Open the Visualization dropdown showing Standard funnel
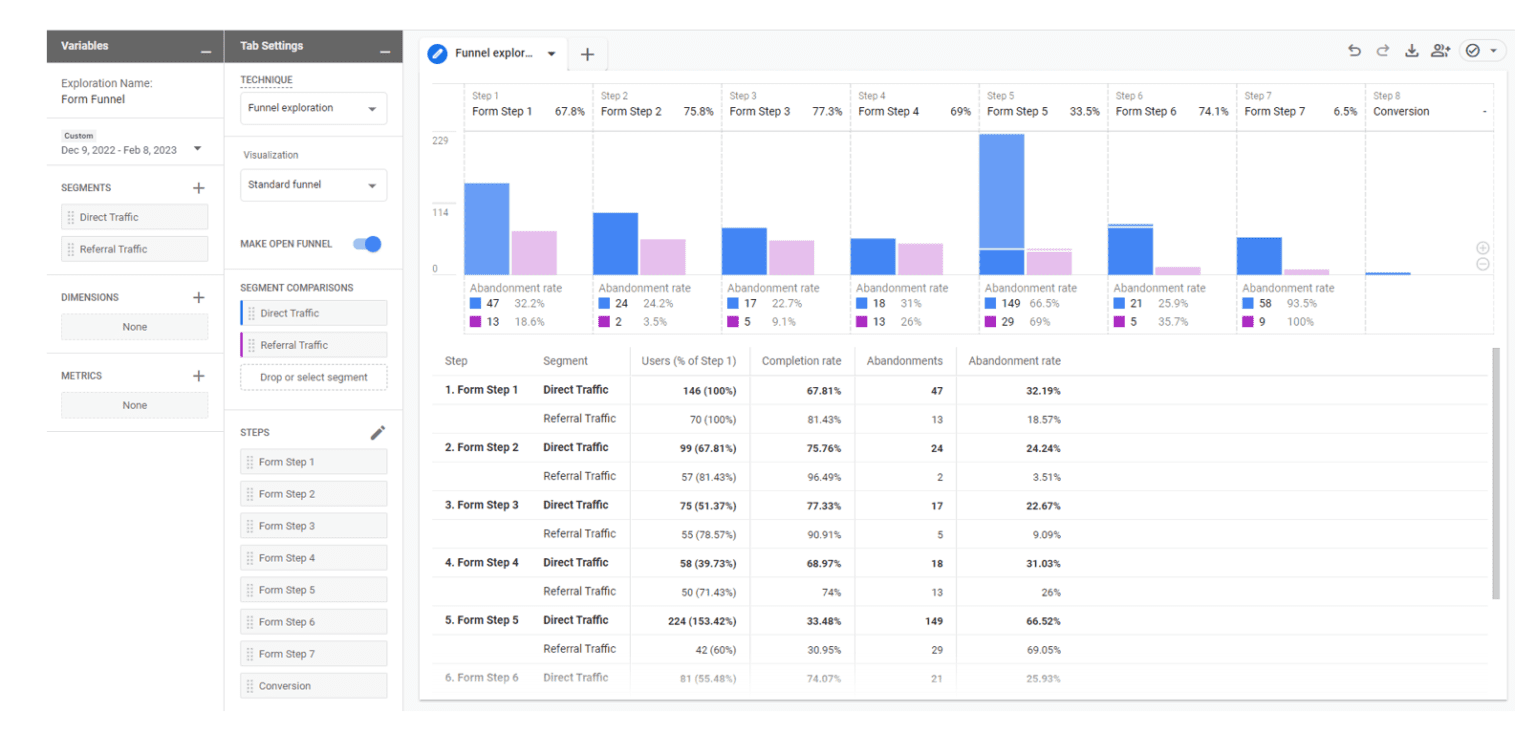The height and width of the screenshot is (734, 1536). 313,184
